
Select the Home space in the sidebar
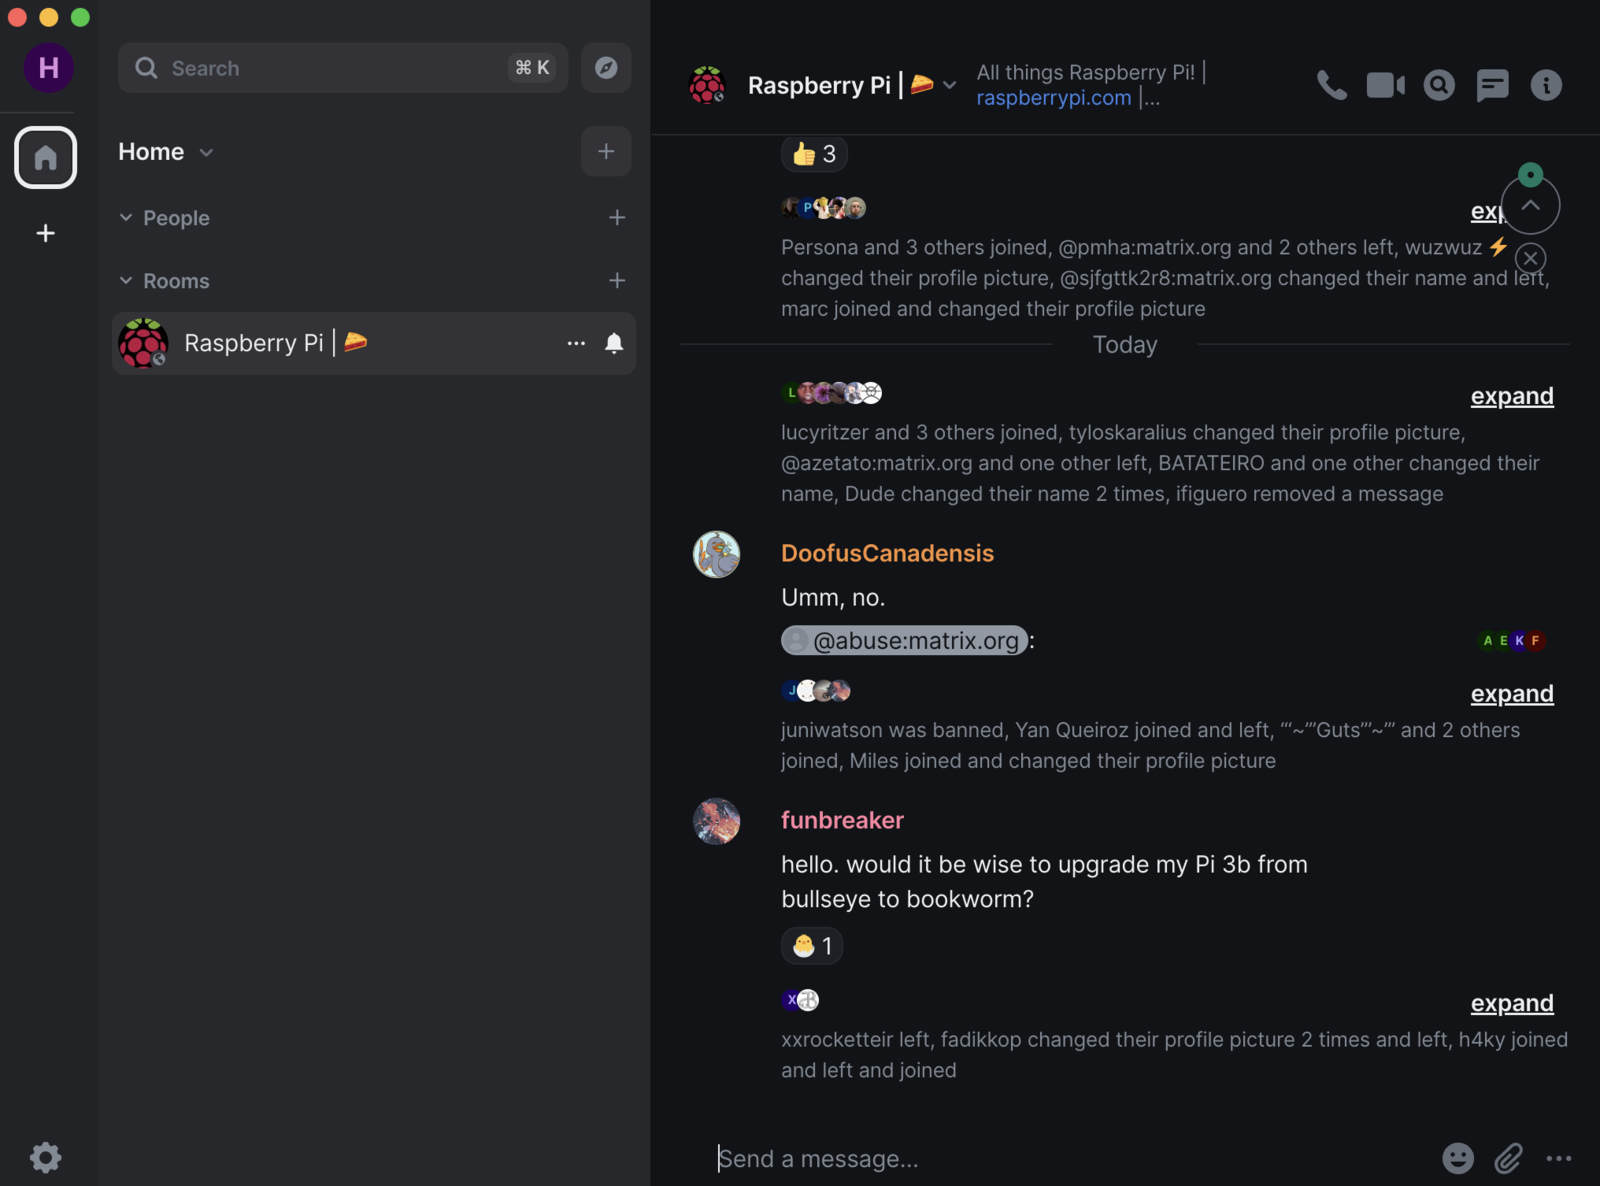click(45, 157)
